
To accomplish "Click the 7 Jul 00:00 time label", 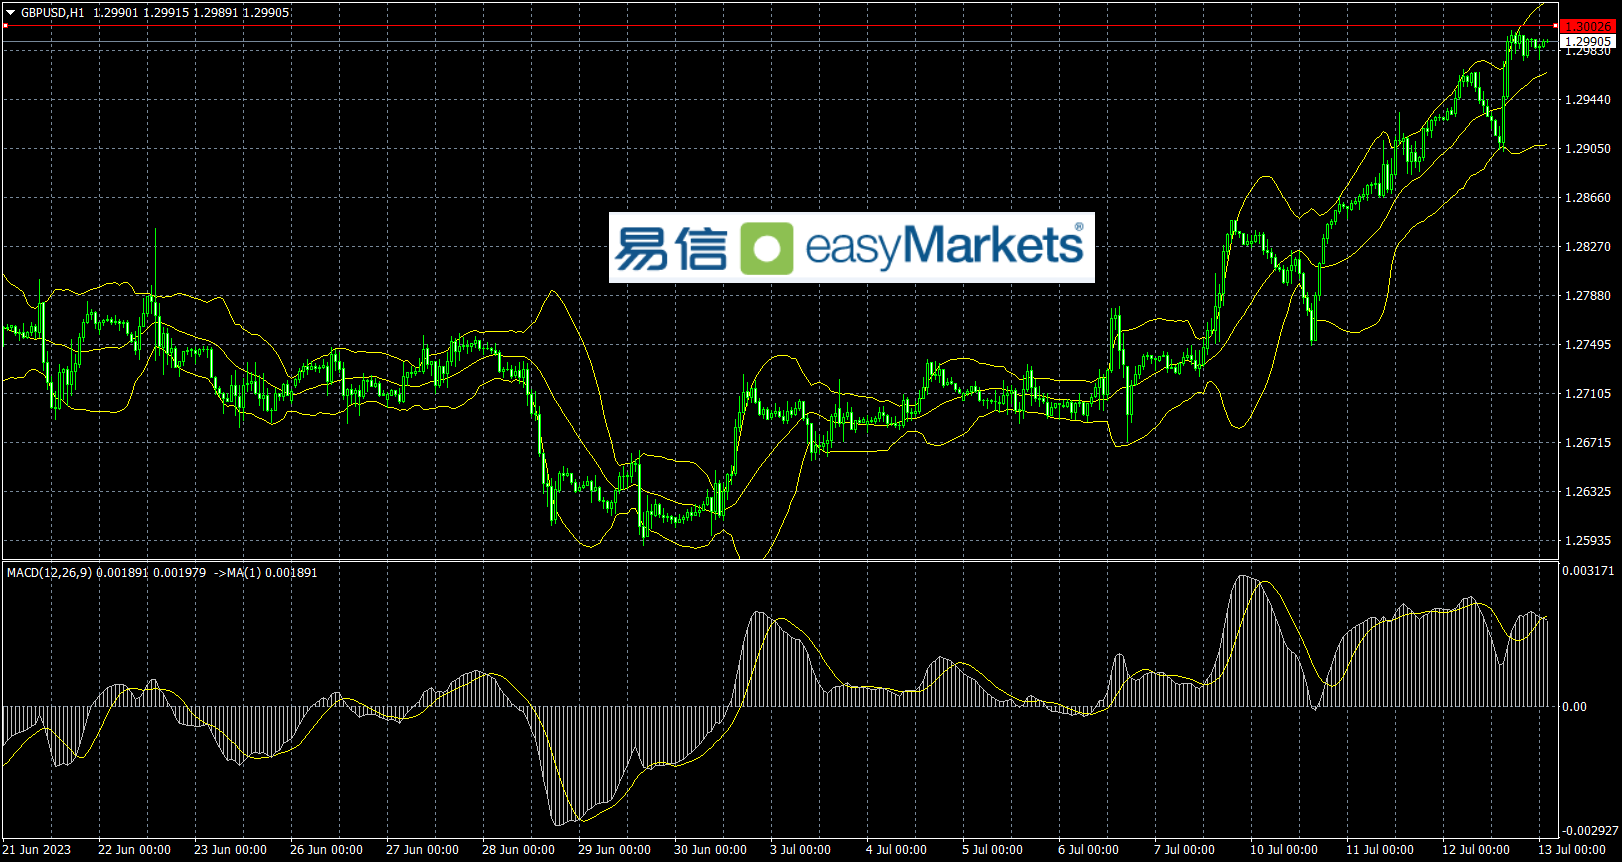I will (1184, 850).
